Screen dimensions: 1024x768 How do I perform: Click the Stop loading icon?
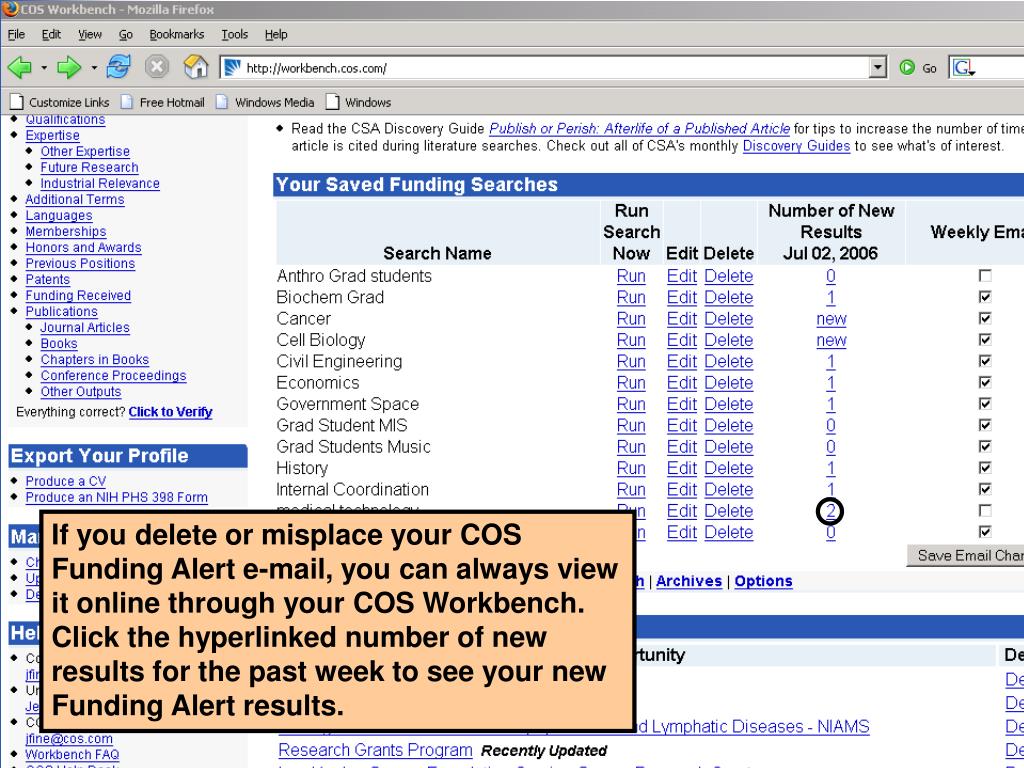[157, 67]
